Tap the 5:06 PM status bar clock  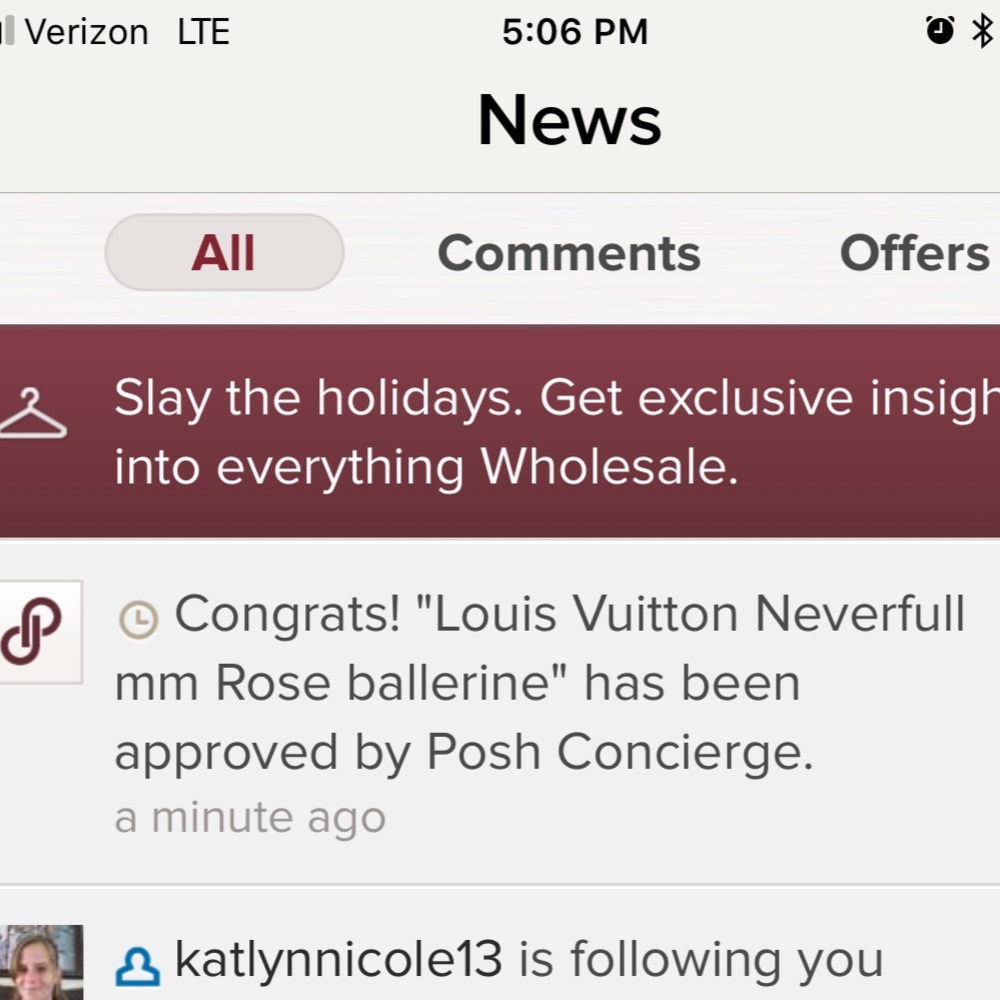pyautogui.click(x=574, y=32)
